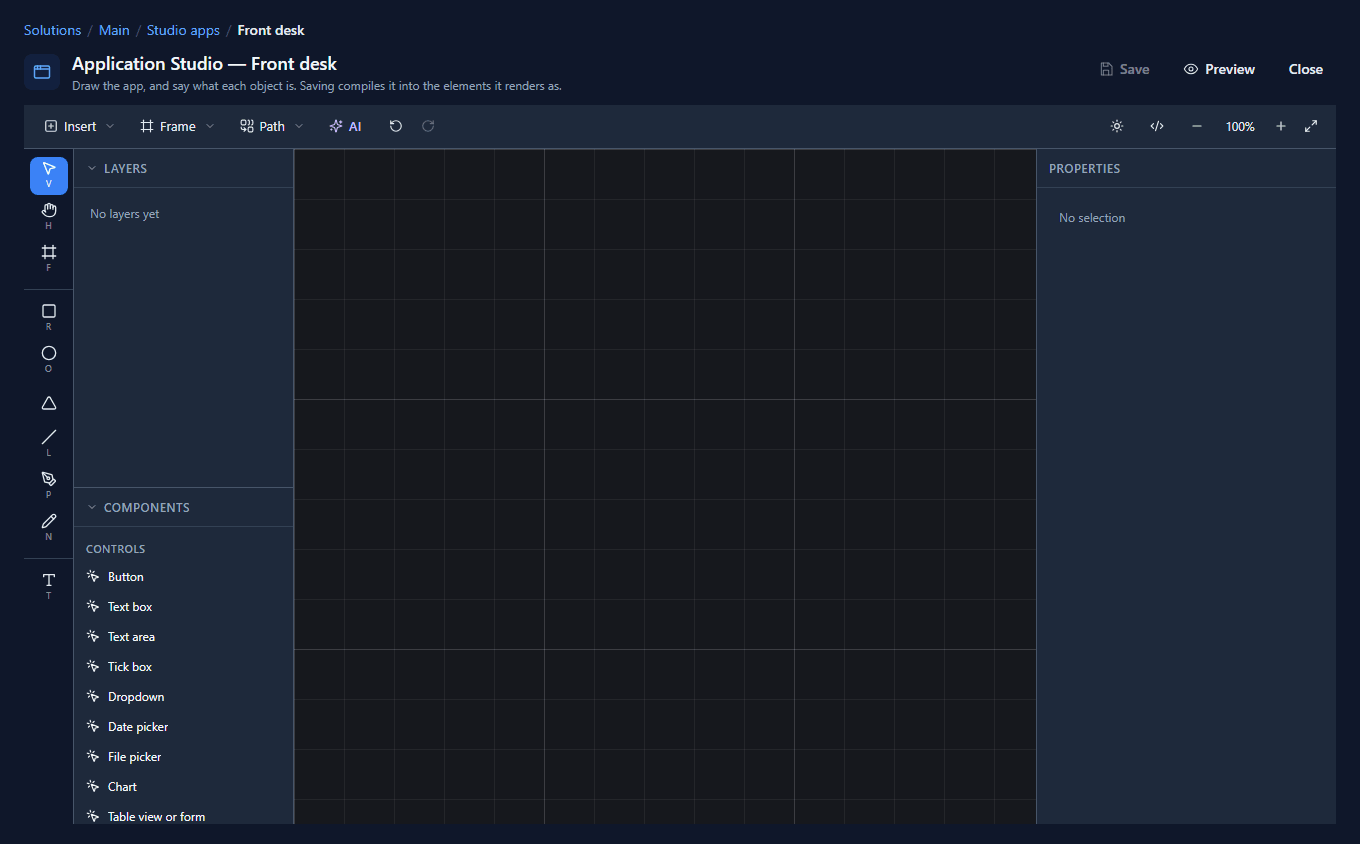Screen dimensions: 1360x844
Task: Expand canvas to fullscreen
Action: [1311, 126]
